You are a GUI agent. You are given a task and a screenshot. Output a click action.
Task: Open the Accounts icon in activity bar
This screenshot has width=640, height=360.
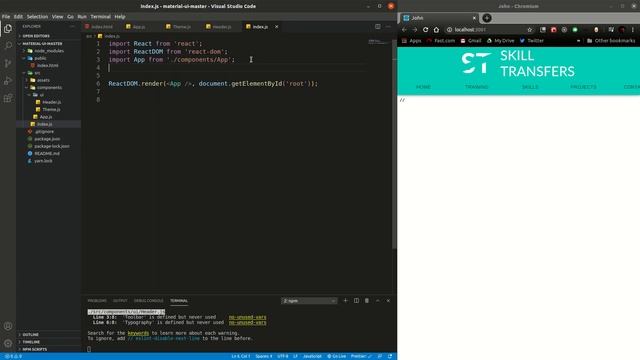(8, 326)
